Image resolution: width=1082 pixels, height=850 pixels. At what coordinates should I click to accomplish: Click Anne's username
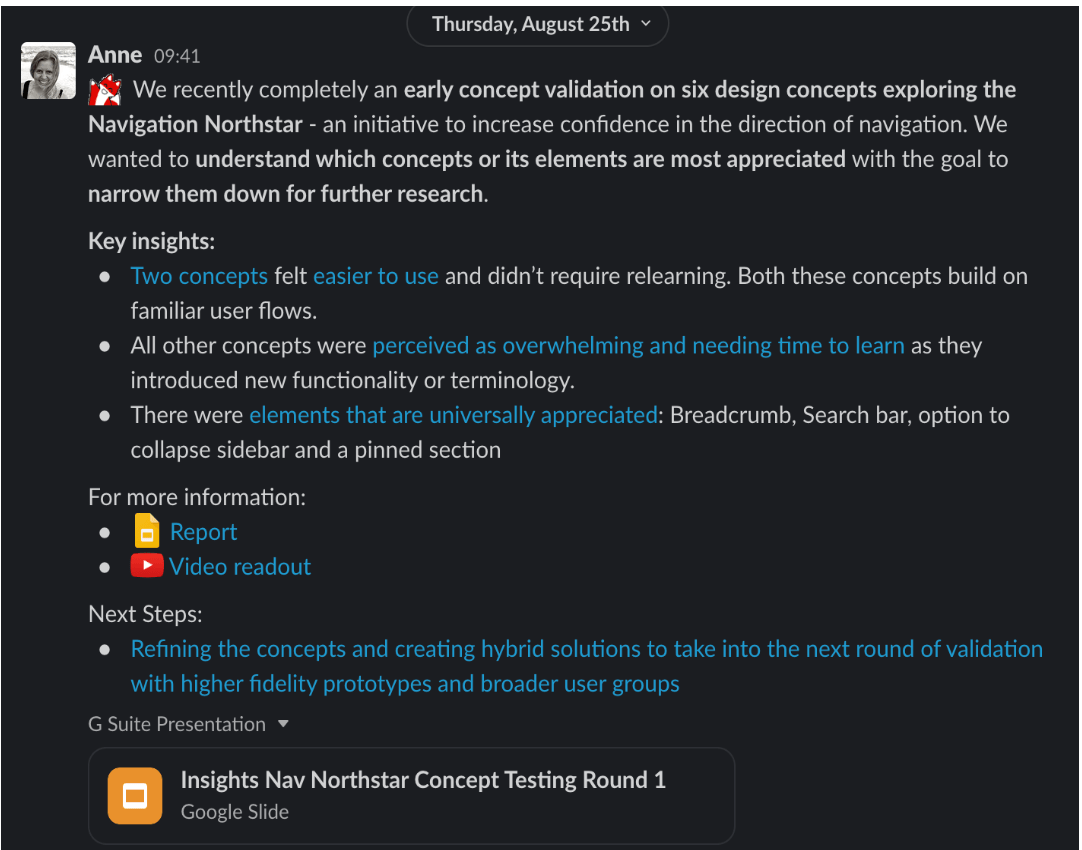114,54
